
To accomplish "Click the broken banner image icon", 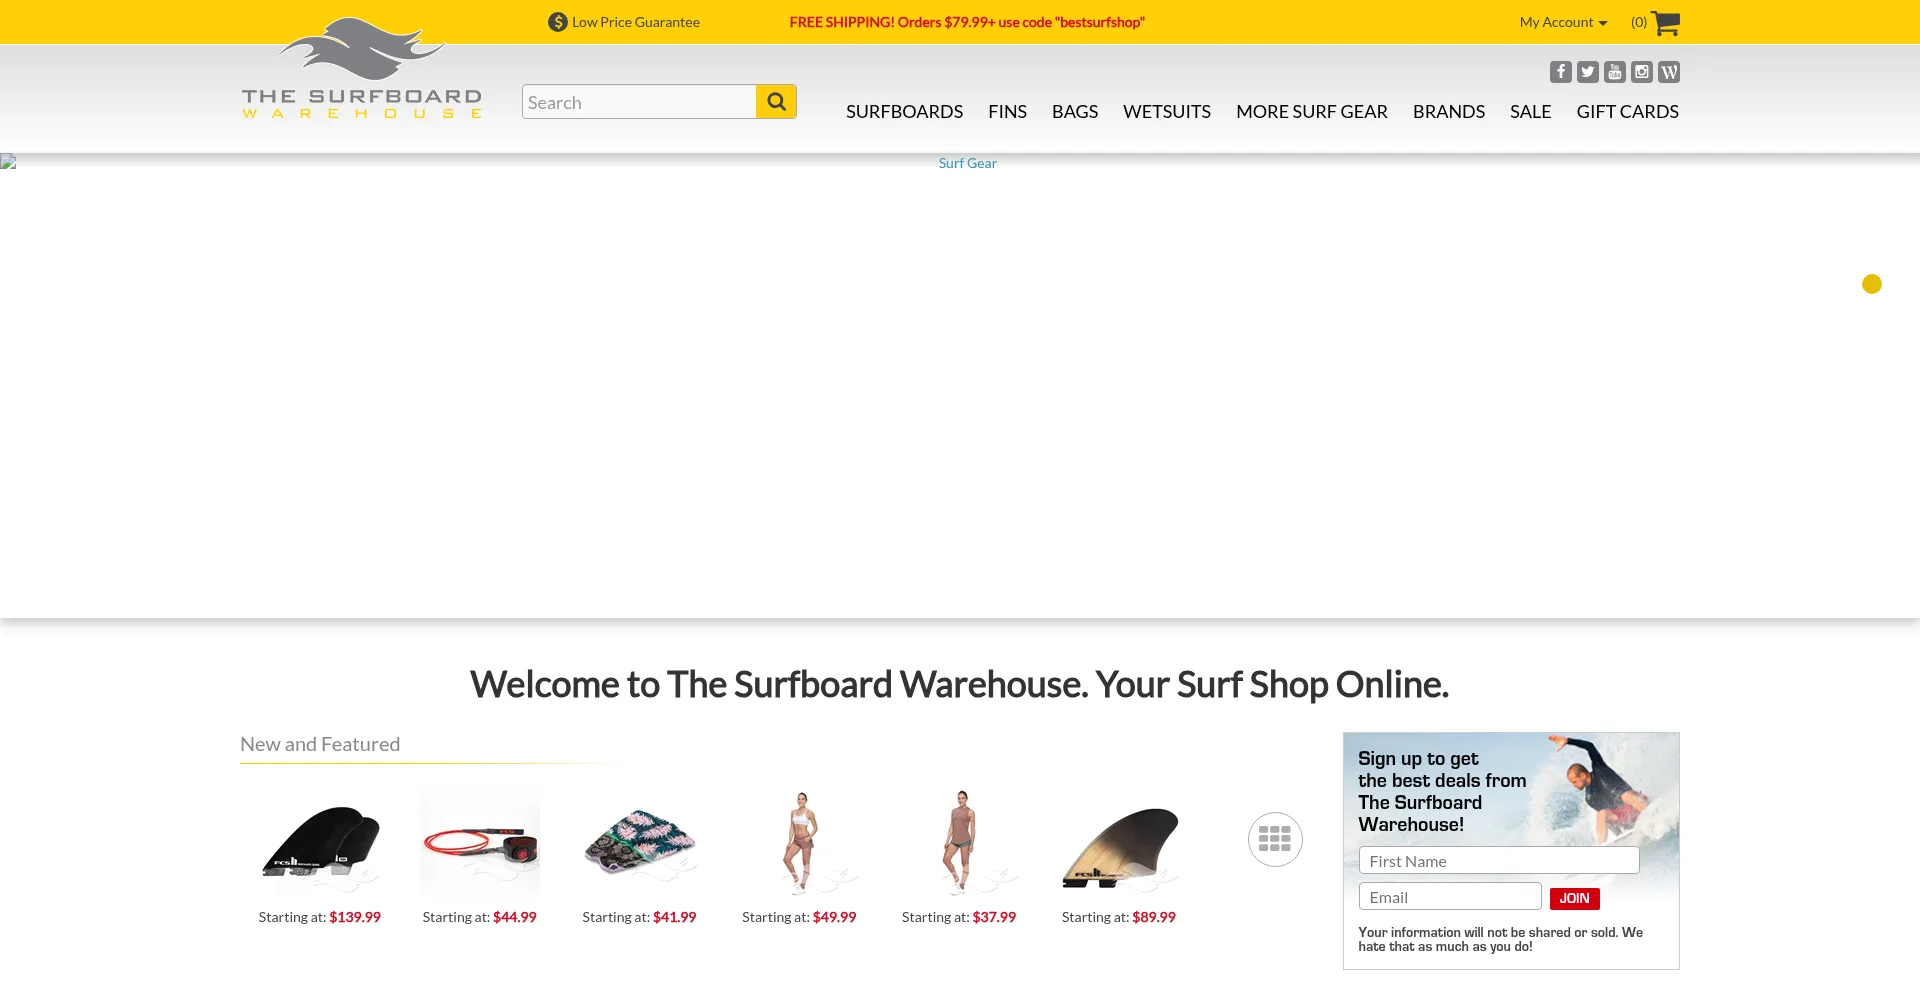I will click(x=8, y=162).
